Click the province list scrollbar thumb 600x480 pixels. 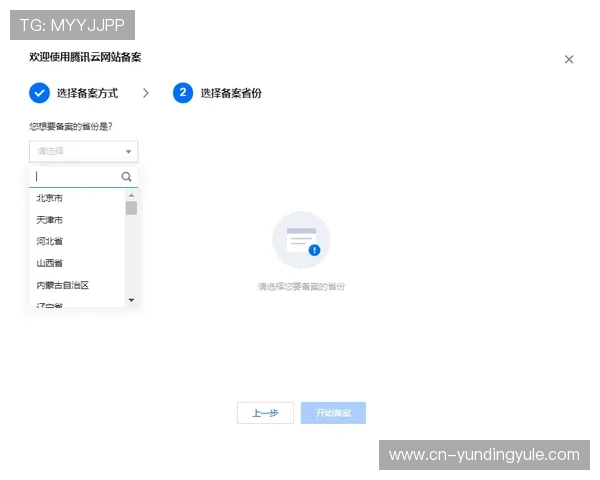tap(131, 208)
